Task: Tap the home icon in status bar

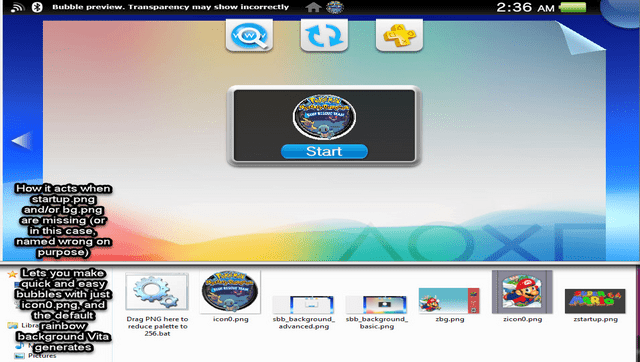Action: pos(313,7)
